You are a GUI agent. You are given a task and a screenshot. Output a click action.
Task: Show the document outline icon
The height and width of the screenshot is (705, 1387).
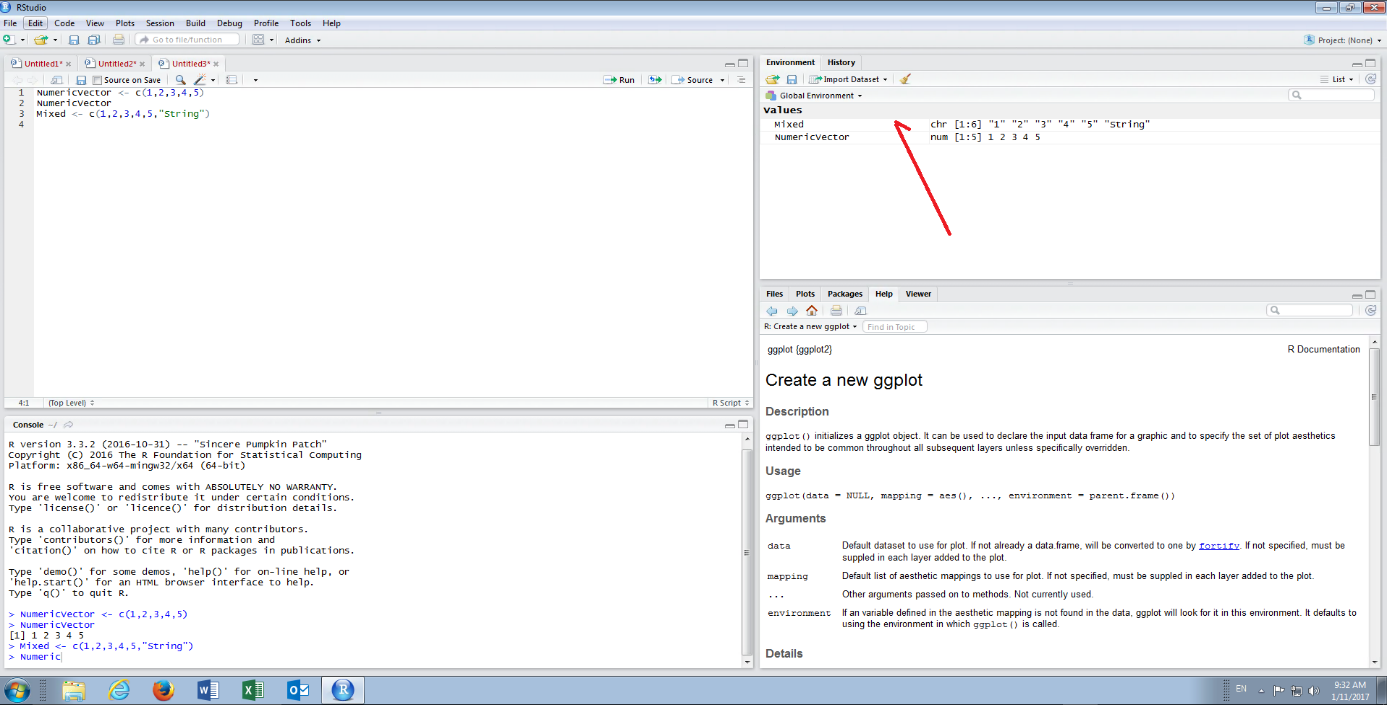tap(741, 80)
